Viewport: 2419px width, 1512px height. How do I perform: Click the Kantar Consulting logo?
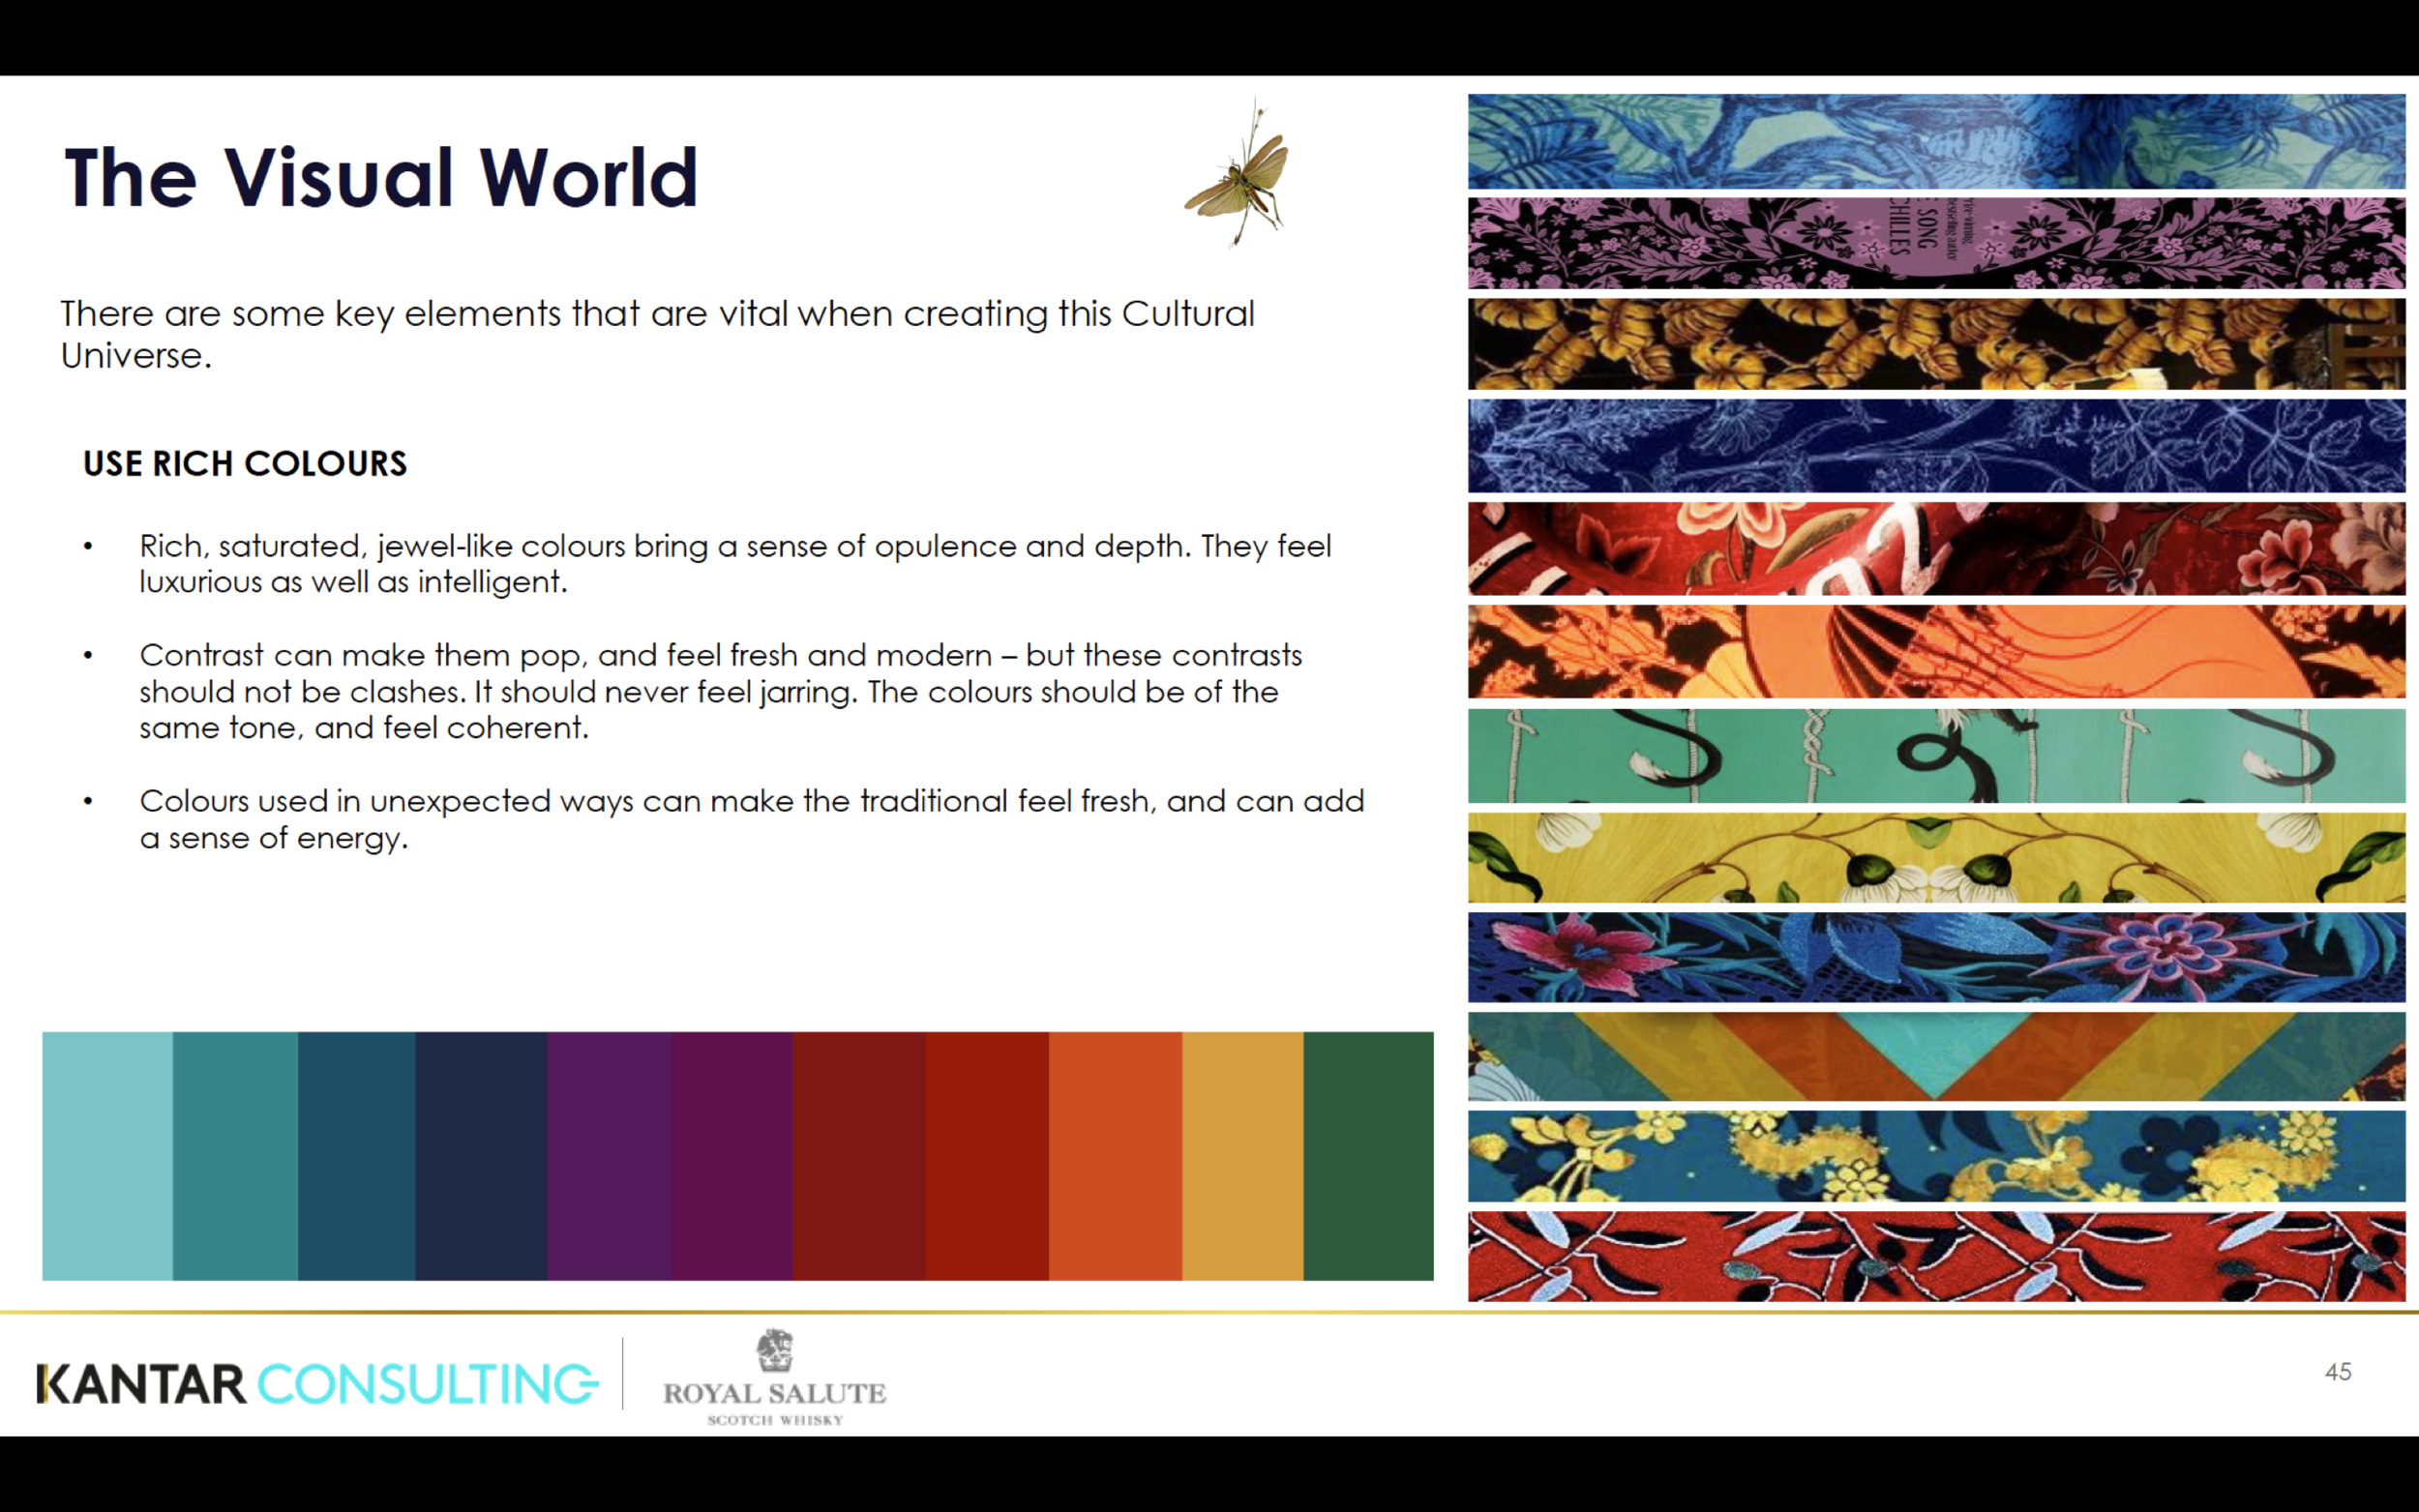point(317,1384)
